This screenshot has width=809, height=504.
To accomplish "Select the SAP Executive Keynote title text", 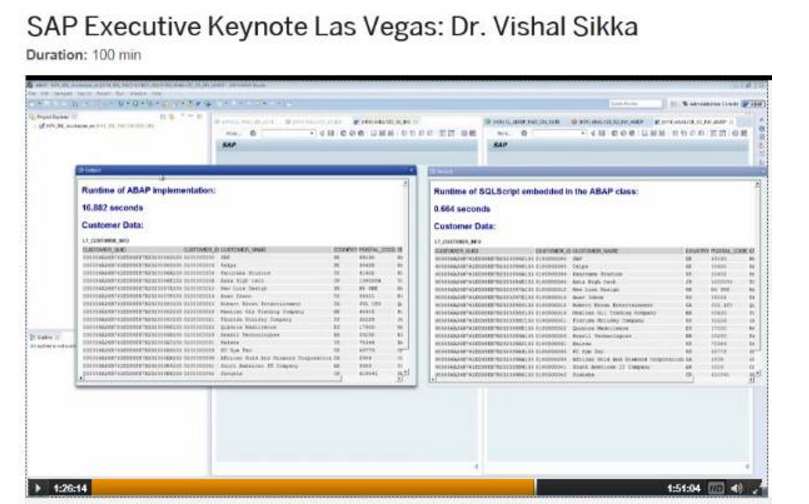I will tap(332, 26).
